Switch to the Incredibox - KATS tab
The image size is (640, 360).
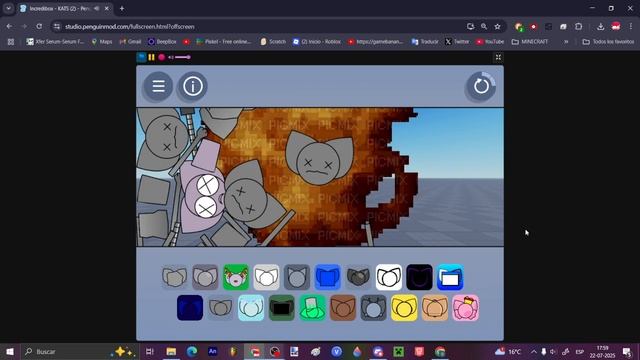pyautogui.click(x=65, y=8)
